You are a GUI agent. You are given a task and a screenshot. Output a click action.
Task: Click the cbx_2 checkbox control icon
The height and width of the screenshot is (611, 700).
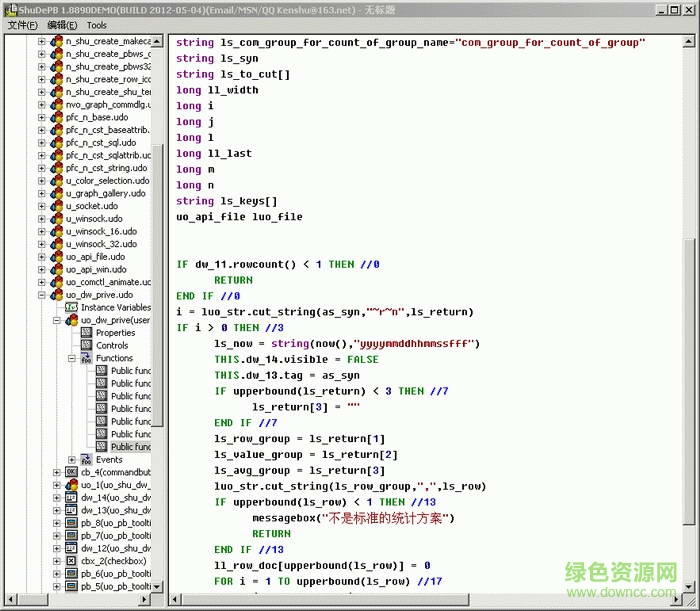tap(71, 561)
